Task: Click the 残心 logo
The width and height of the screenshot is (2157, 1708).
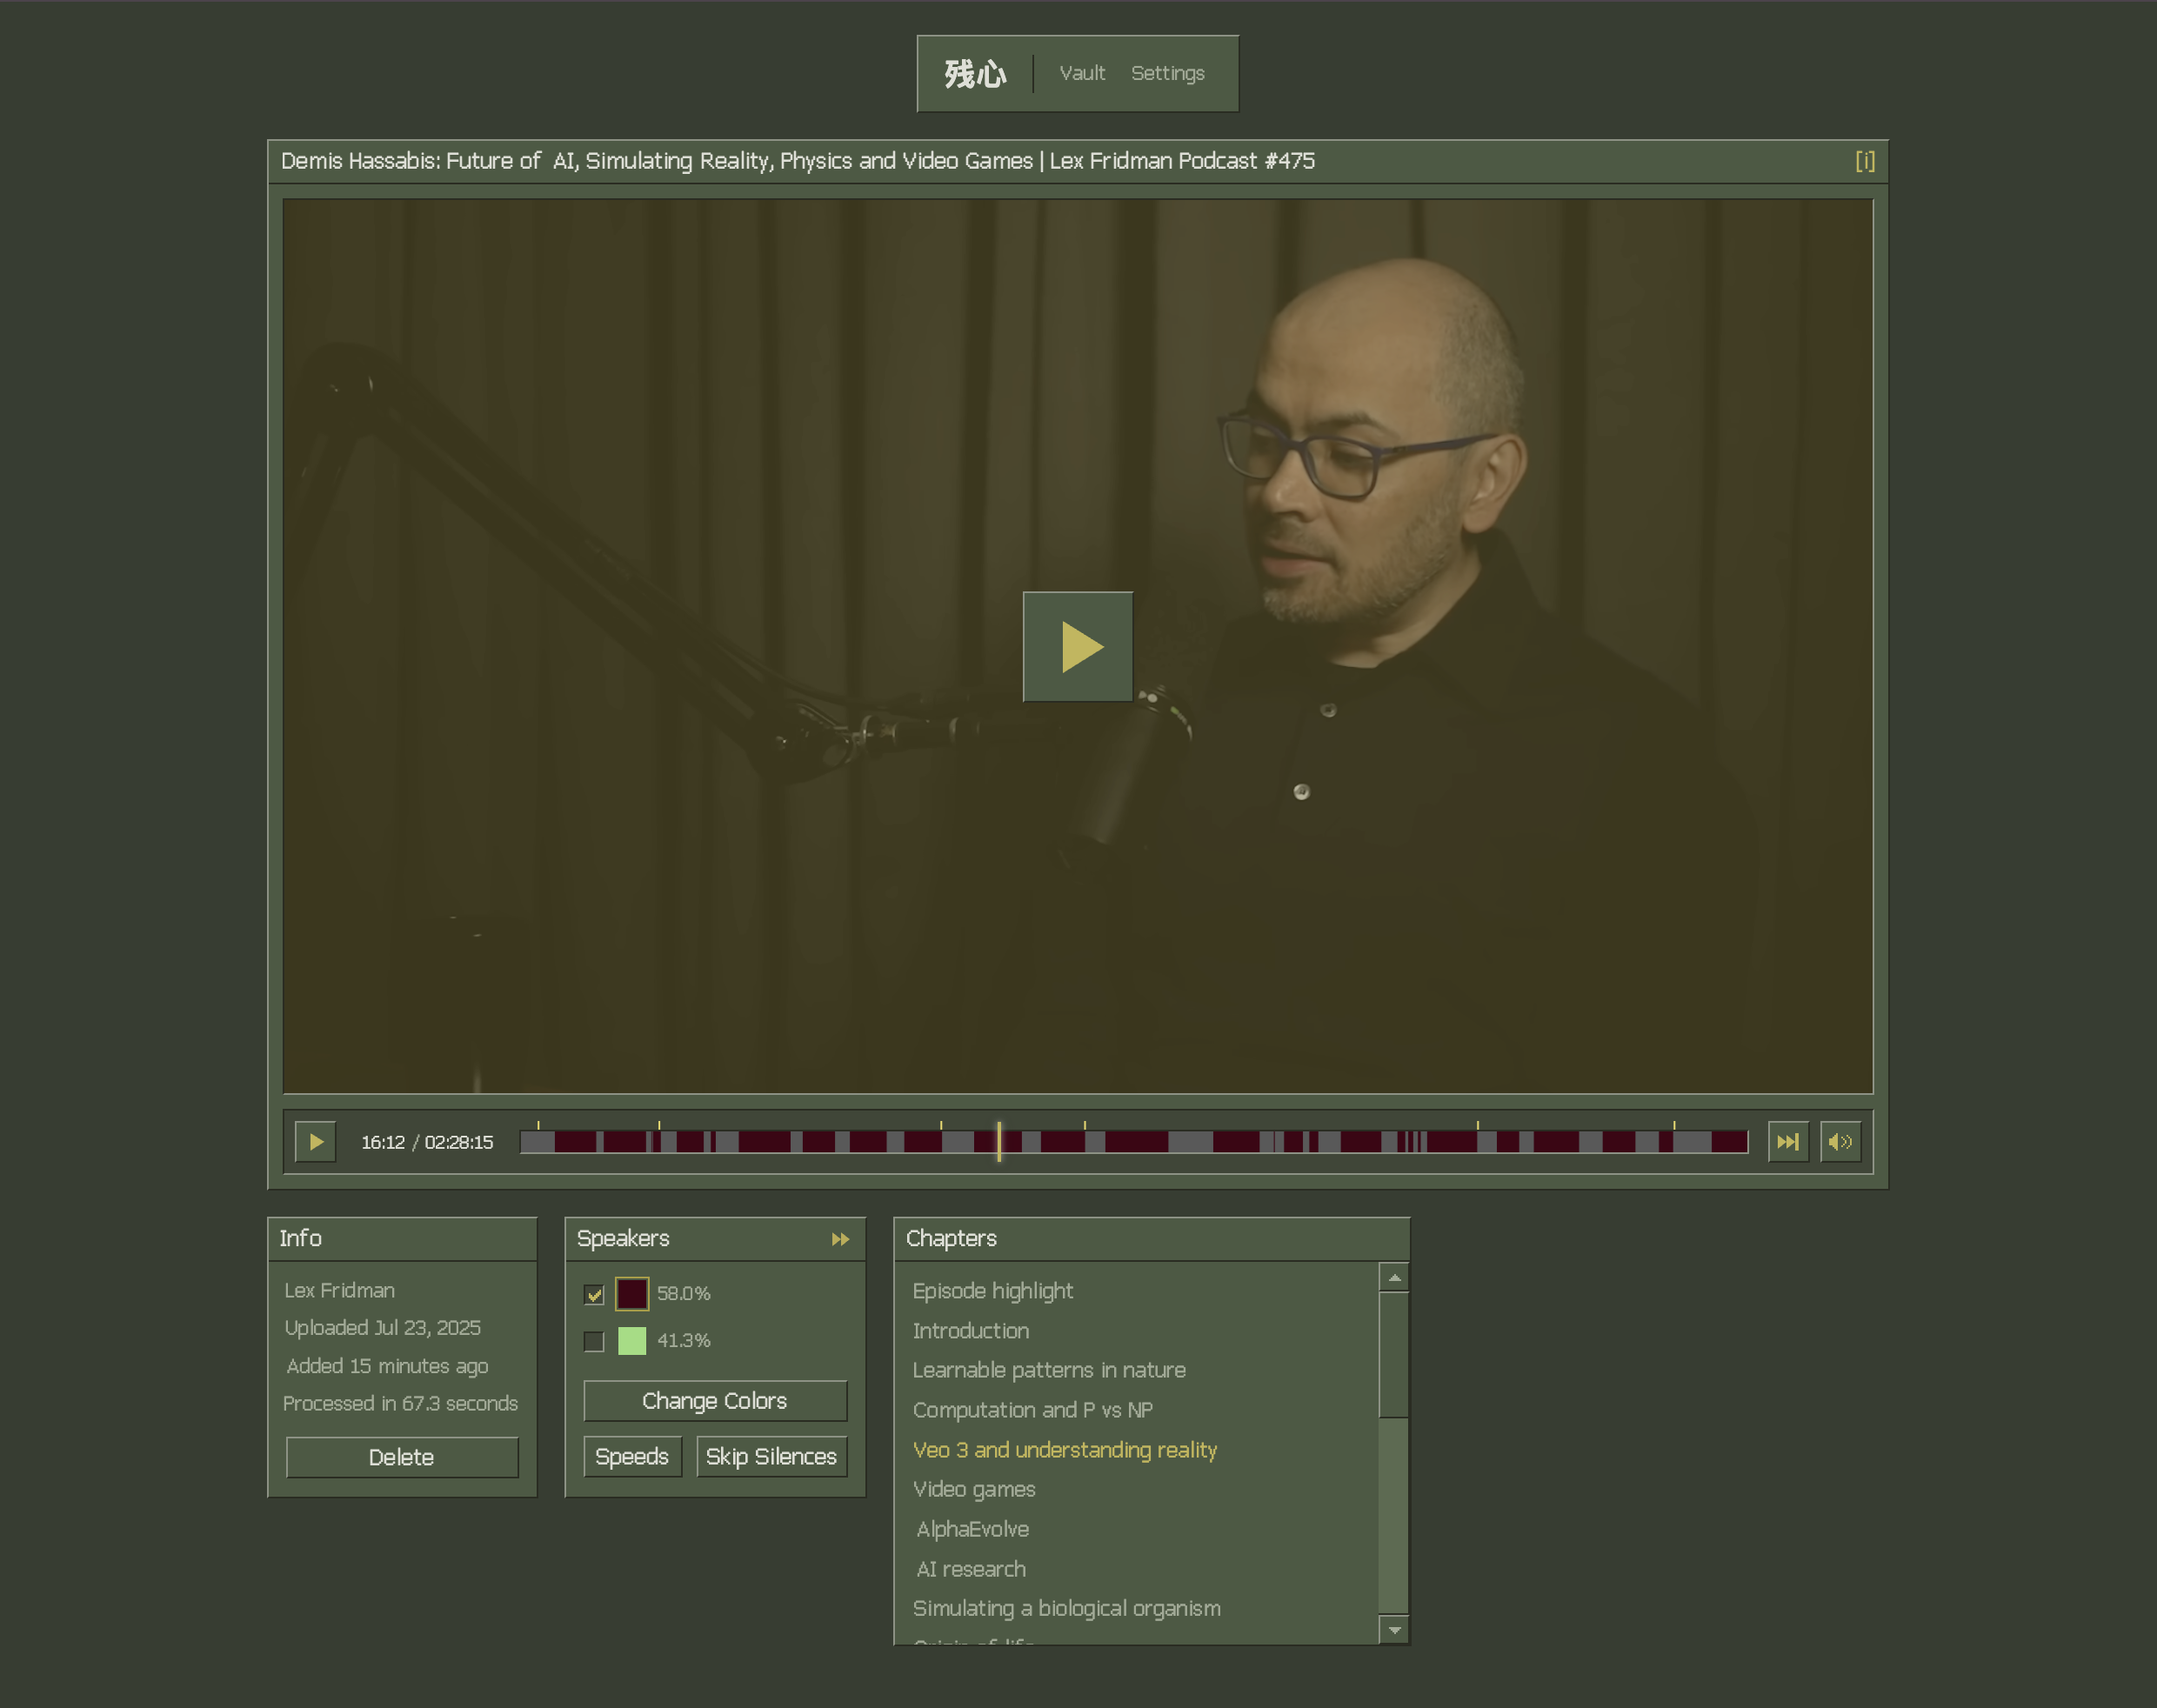Action: (975, 73)
